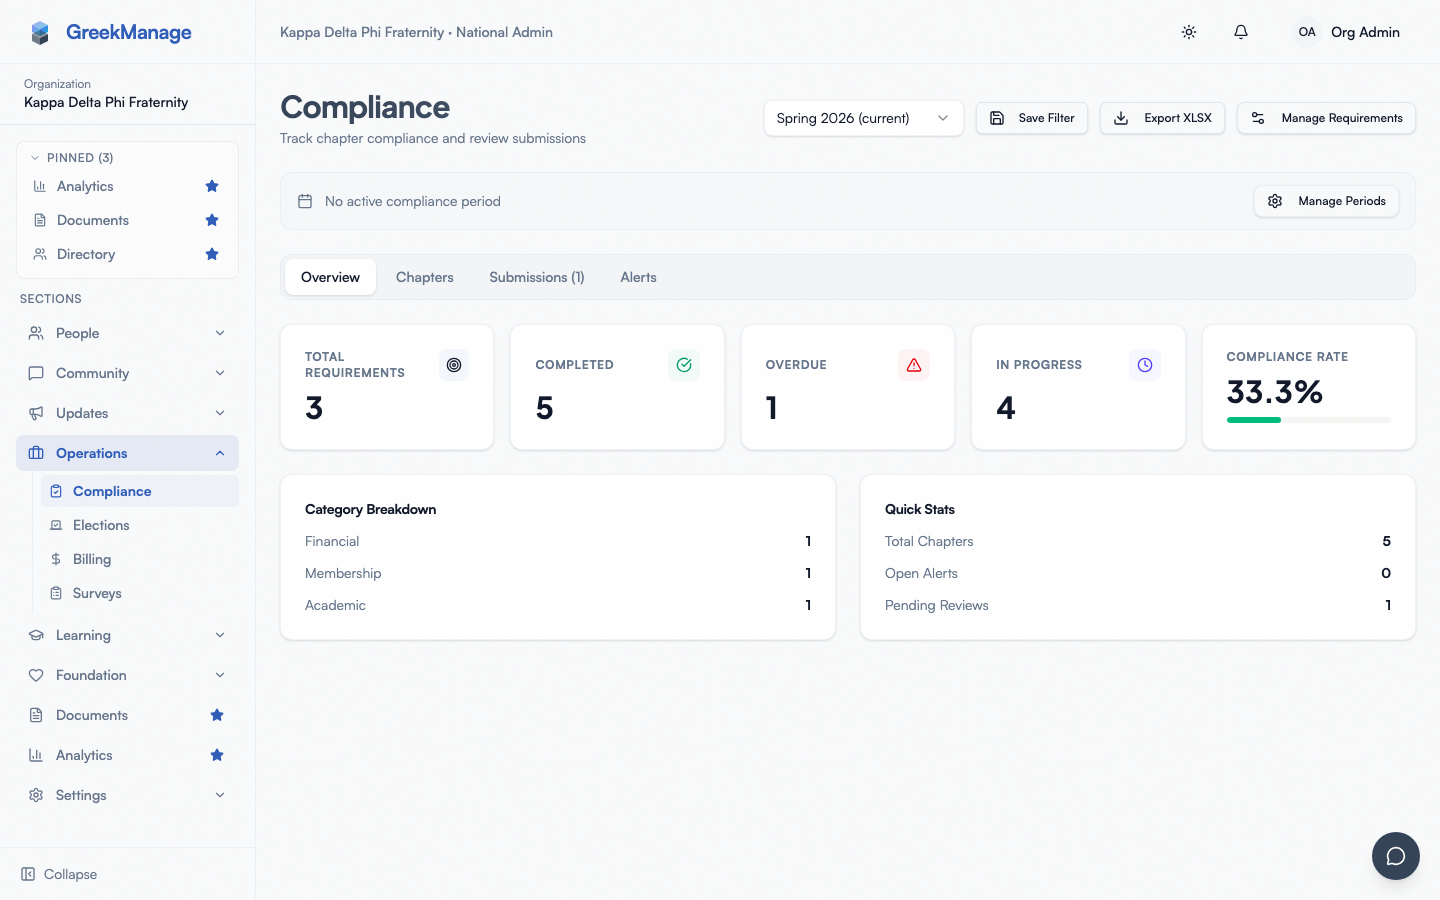
Task: Click the pinned Documents file icon
Action: coord(40,220)
